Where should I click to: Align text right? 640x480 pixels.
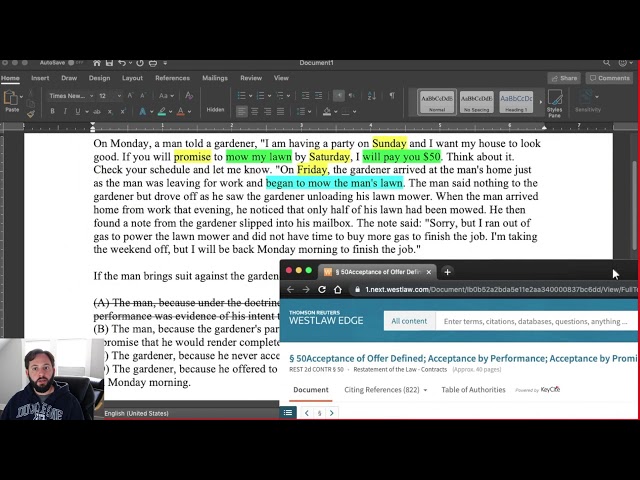point(267,111)
